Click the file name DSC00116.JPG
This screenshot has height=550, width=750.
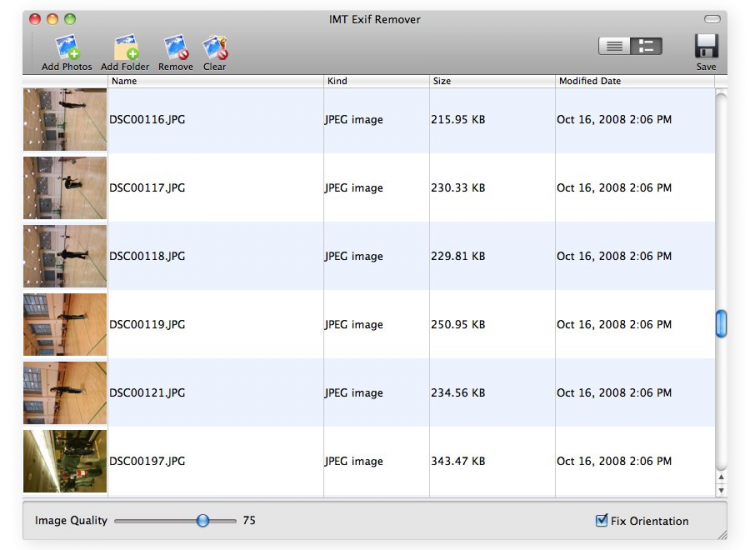click(147, 120)
